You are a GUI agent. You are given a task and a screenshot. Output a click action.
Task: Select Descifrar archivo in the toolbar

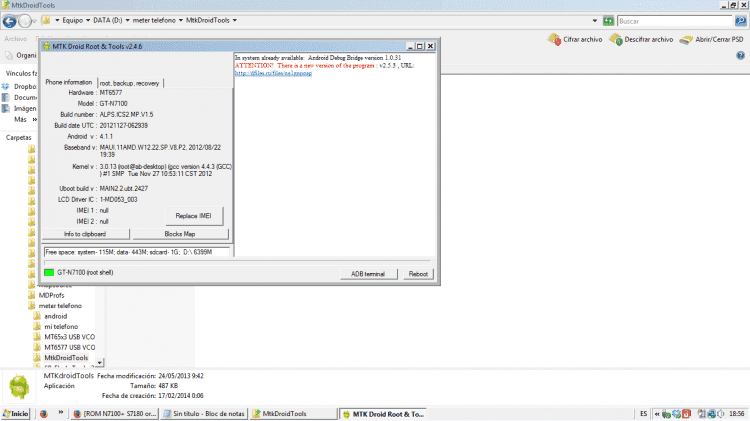click(641, 39)
